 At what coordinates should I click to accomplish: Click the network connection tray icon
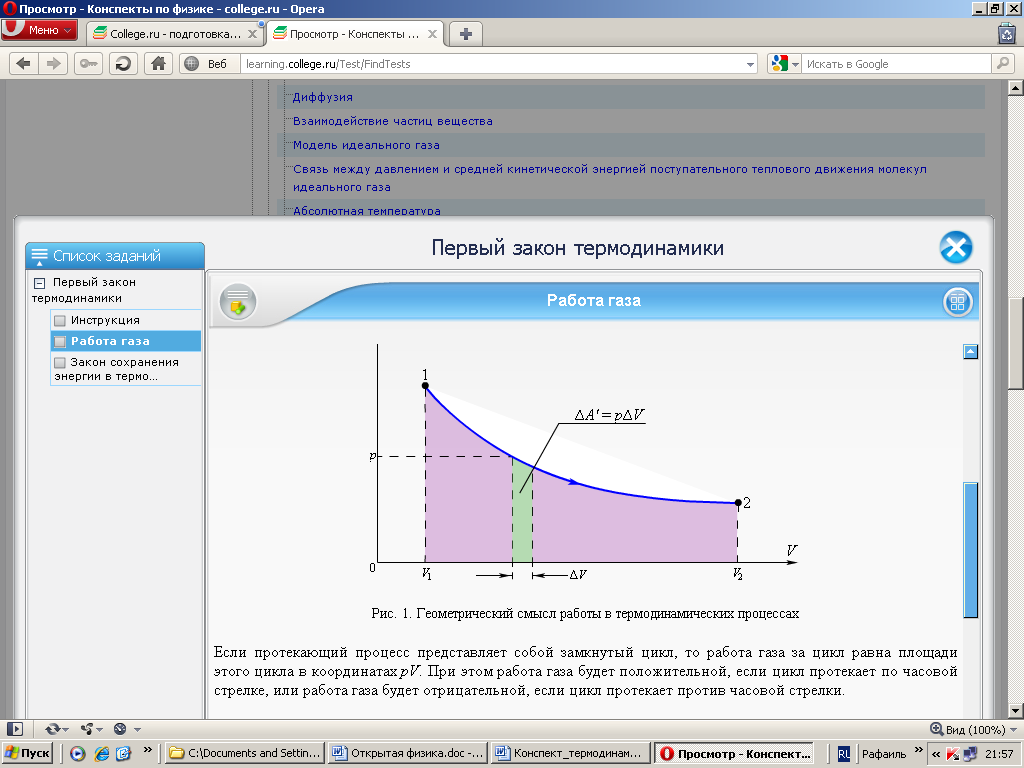click(x=970, y=754)
